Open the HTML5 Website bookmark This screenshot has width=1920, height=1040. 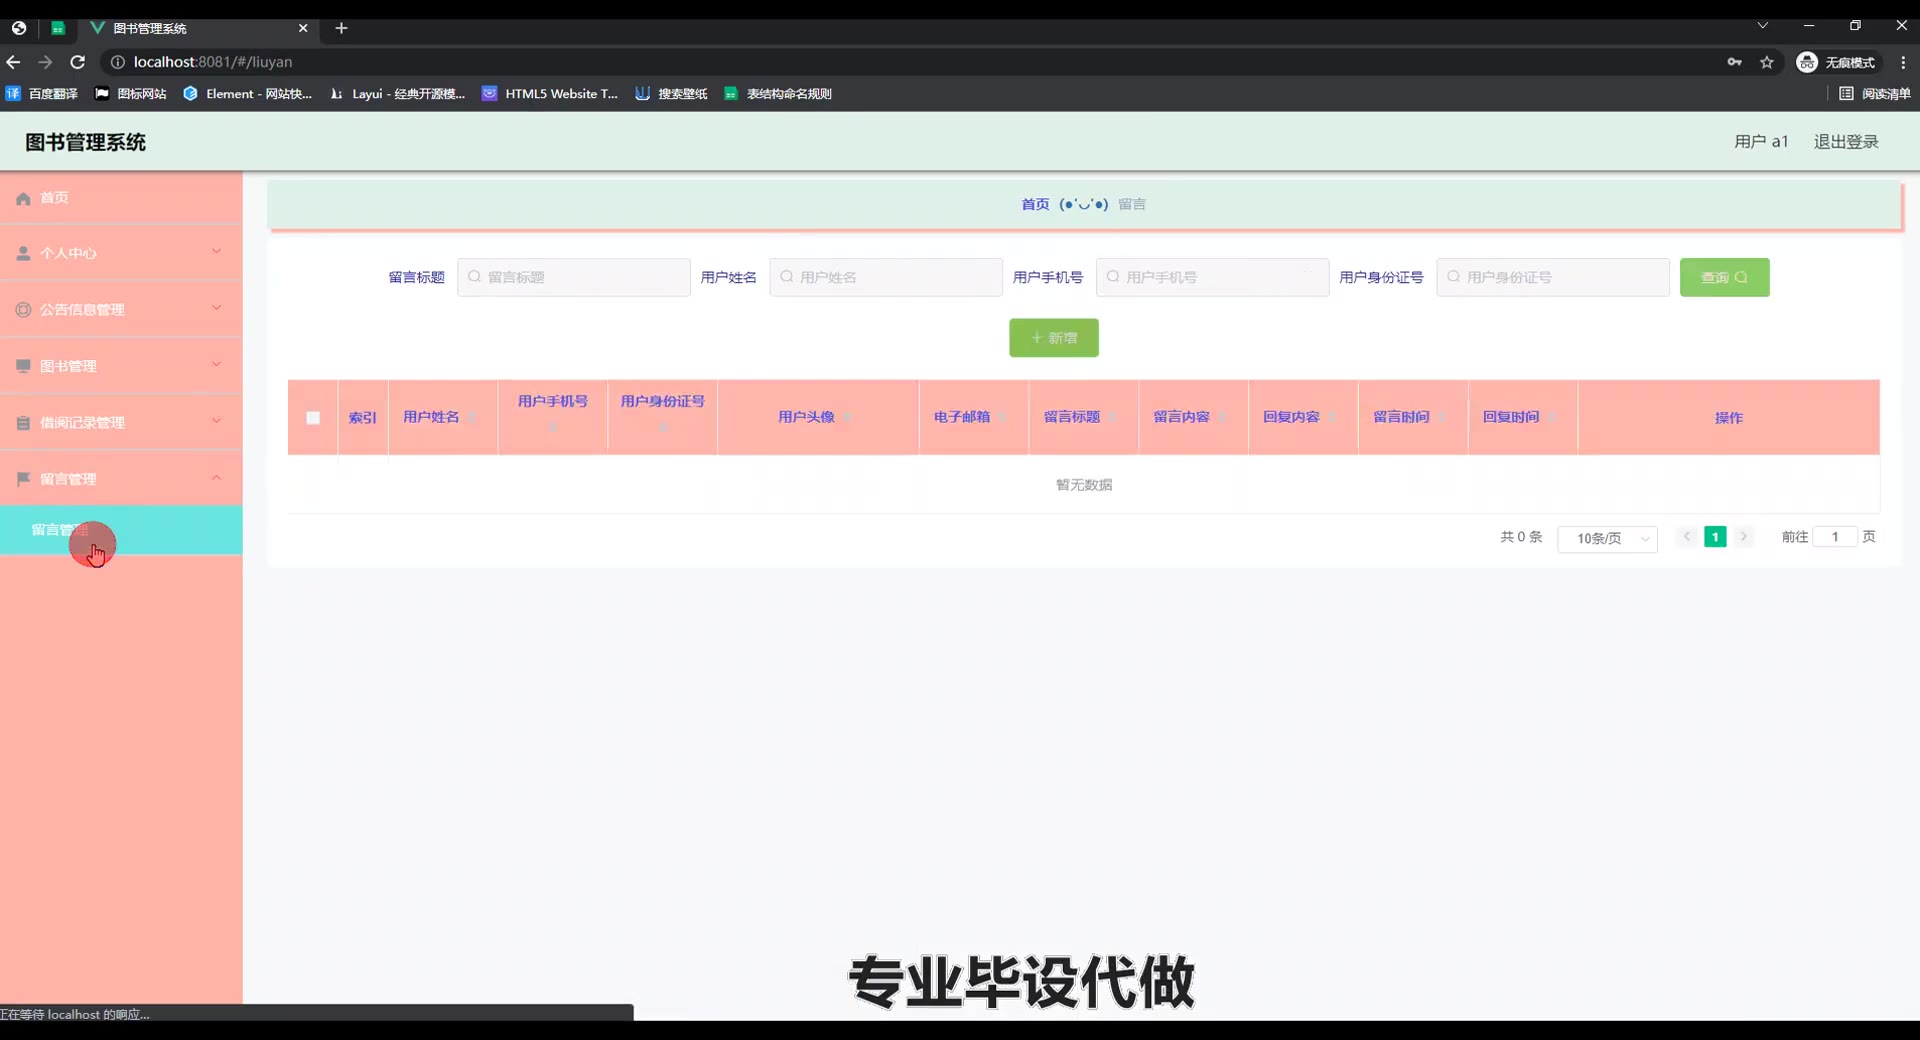click(x=550, y=94)
